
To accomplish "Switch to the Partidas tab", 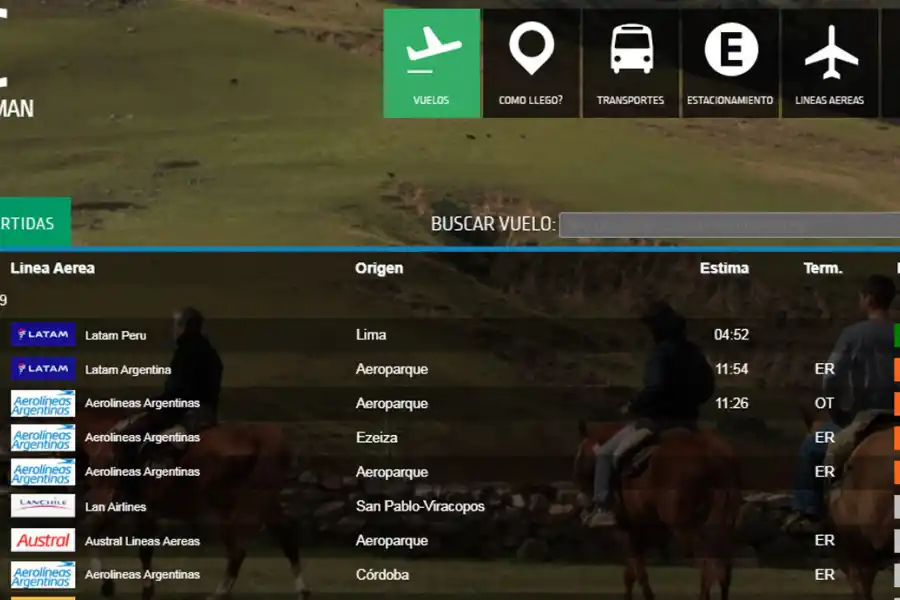I will pos(30,223).
